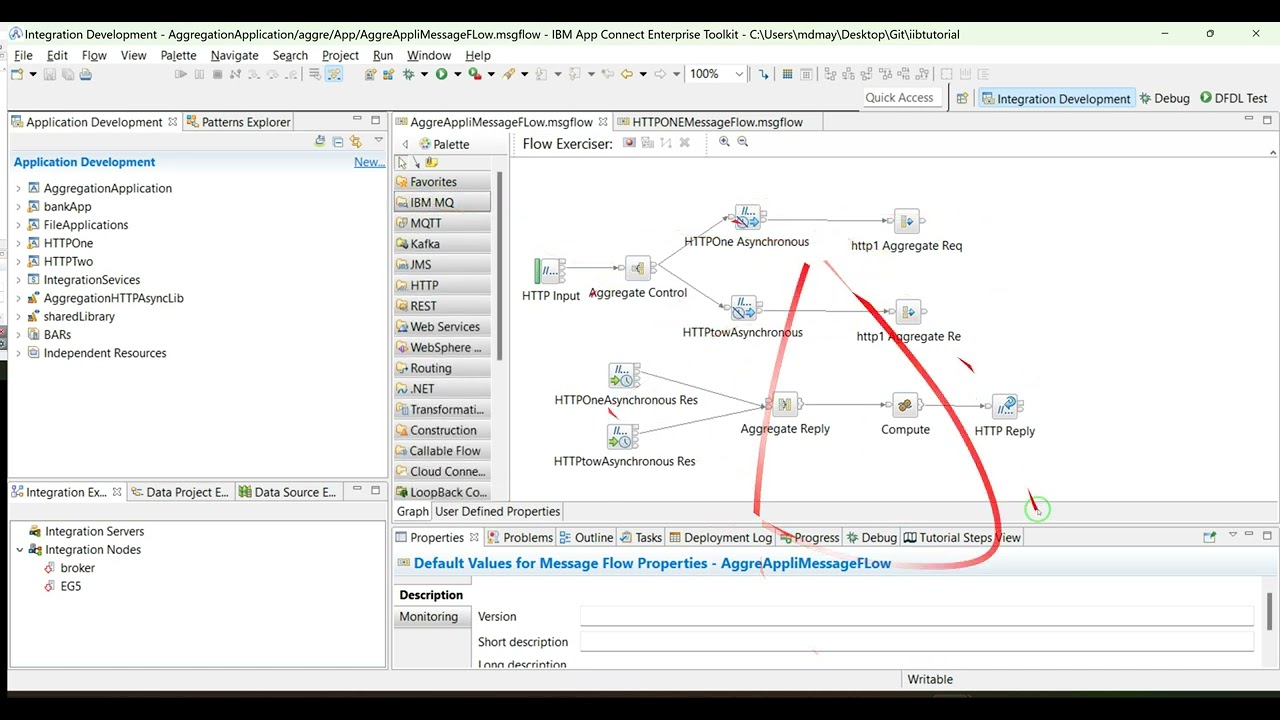This screenshot has width=1280, height=720.
Task: Click the Forward navigation arrow icon
Action: click(660, 74)
